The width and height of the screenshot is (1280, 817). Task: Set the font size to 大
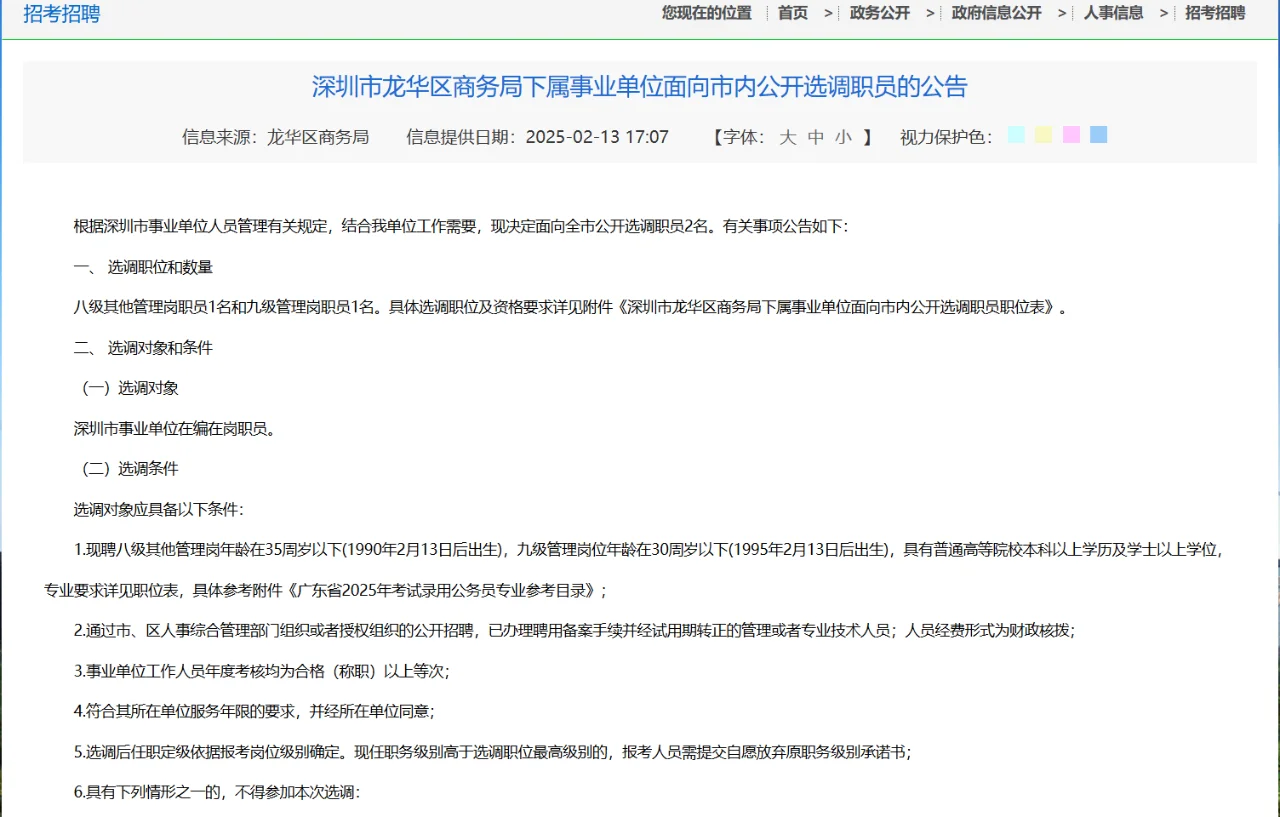pos(786,136)
